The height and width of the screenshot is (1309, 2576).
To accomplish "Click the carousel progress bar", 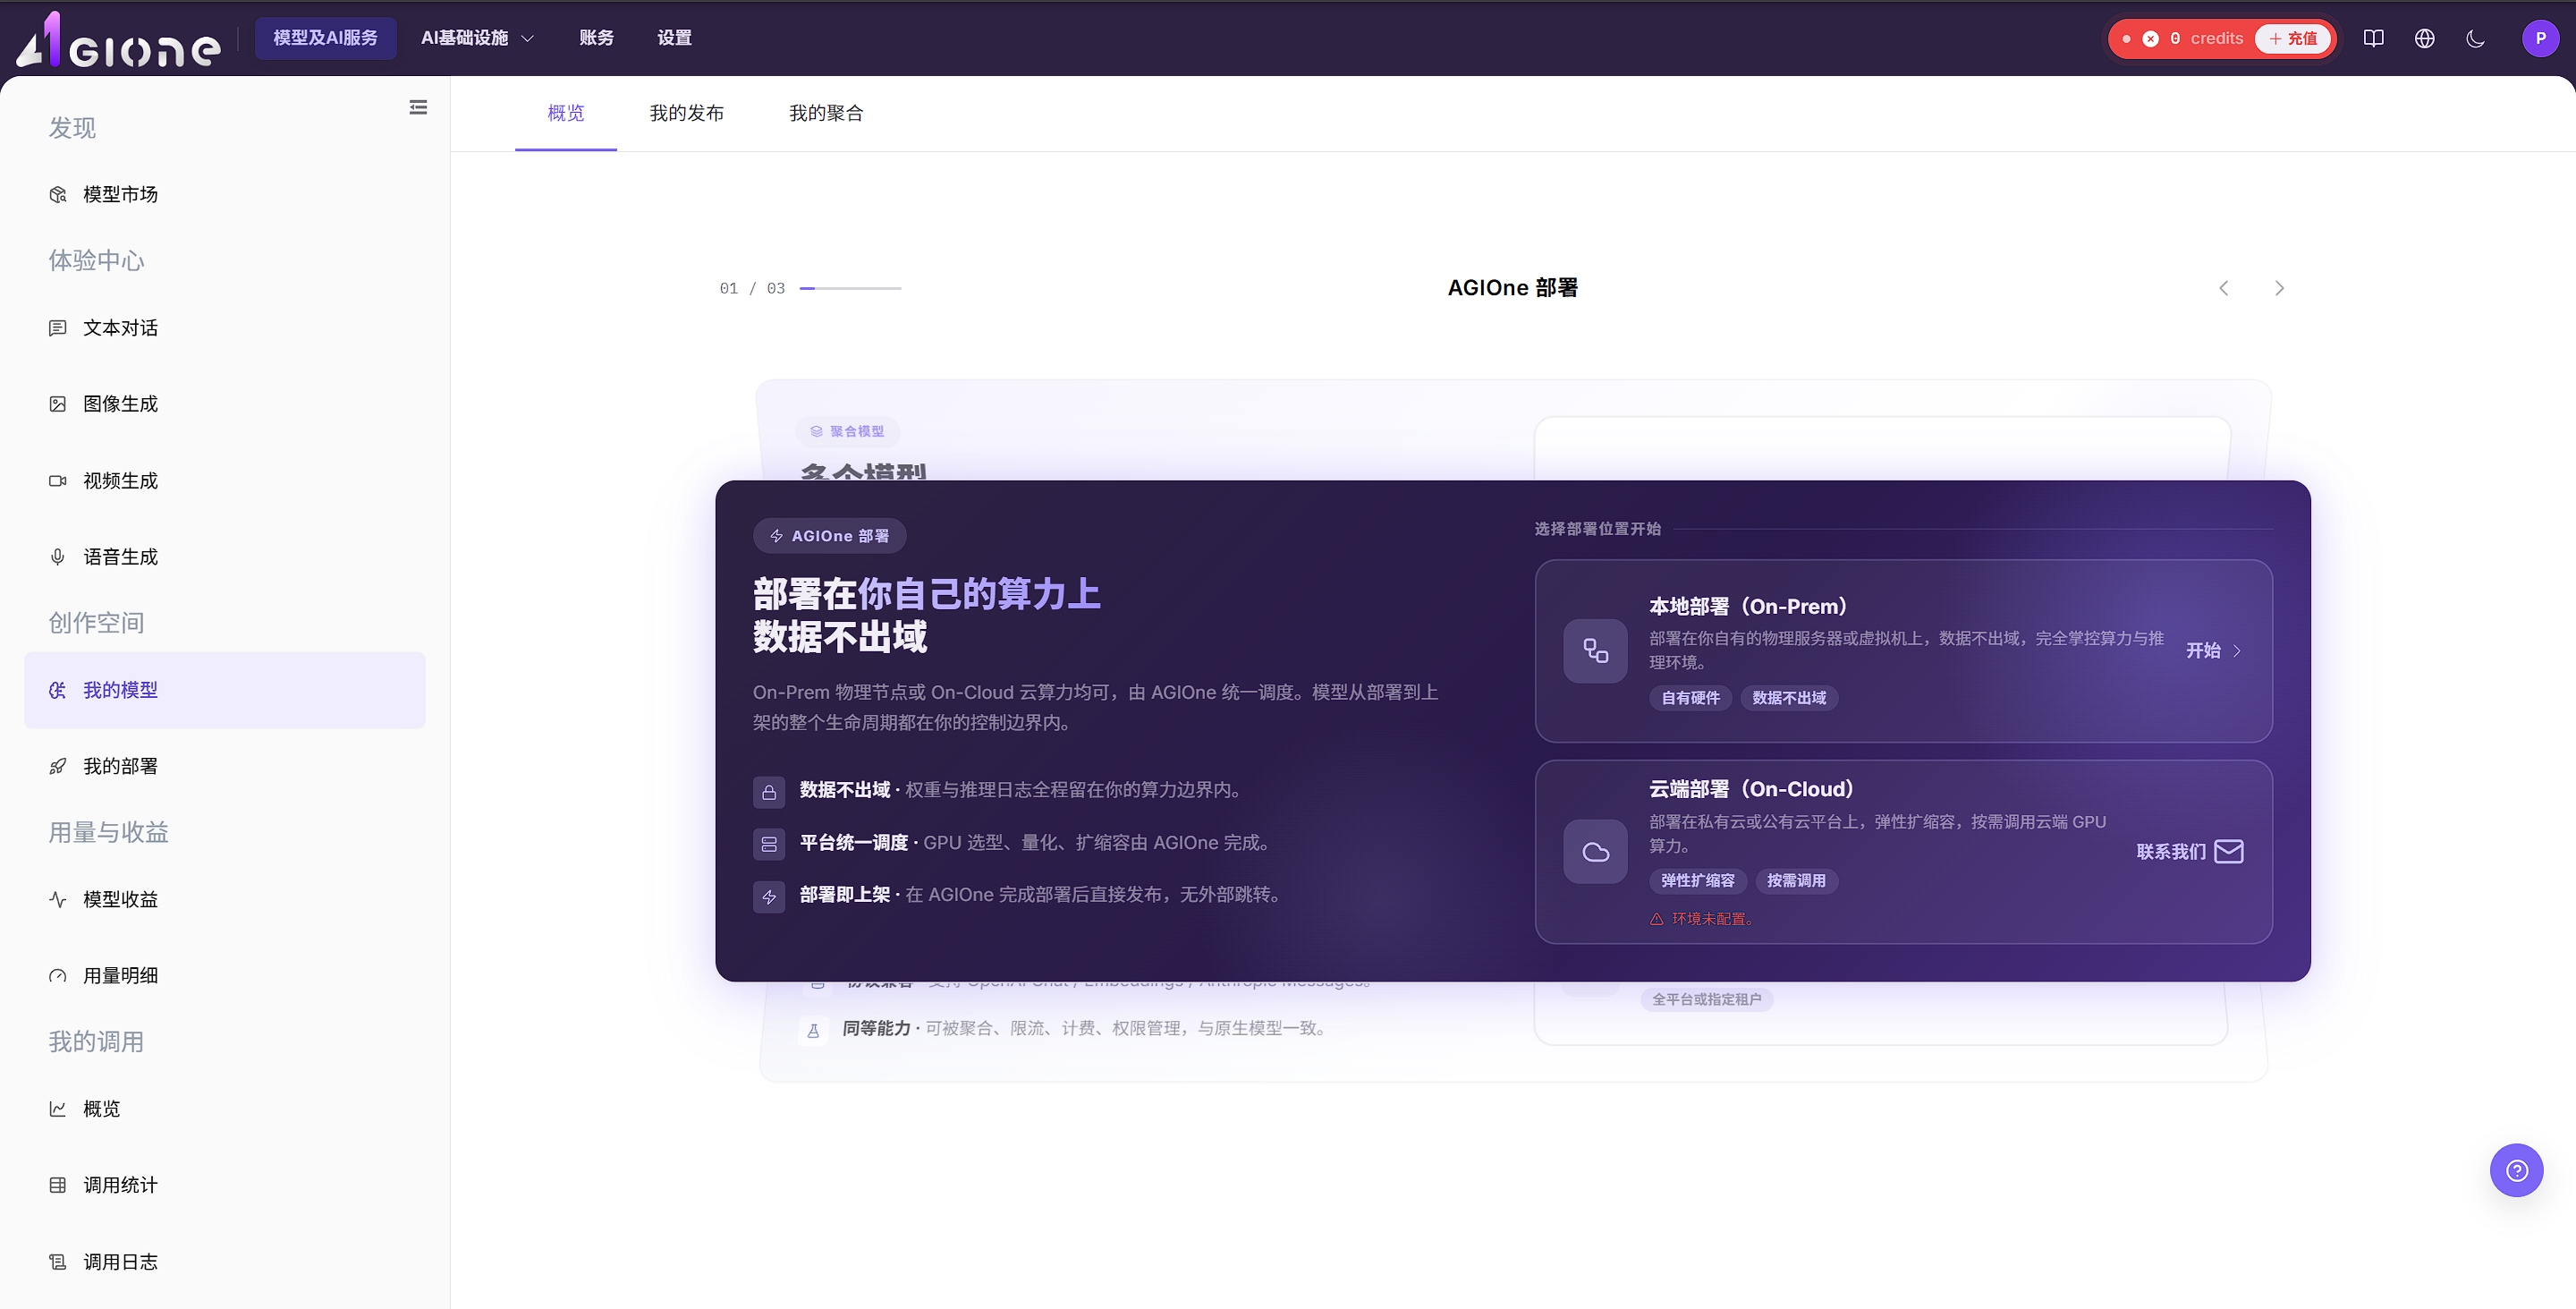I will tap(850, 288).
